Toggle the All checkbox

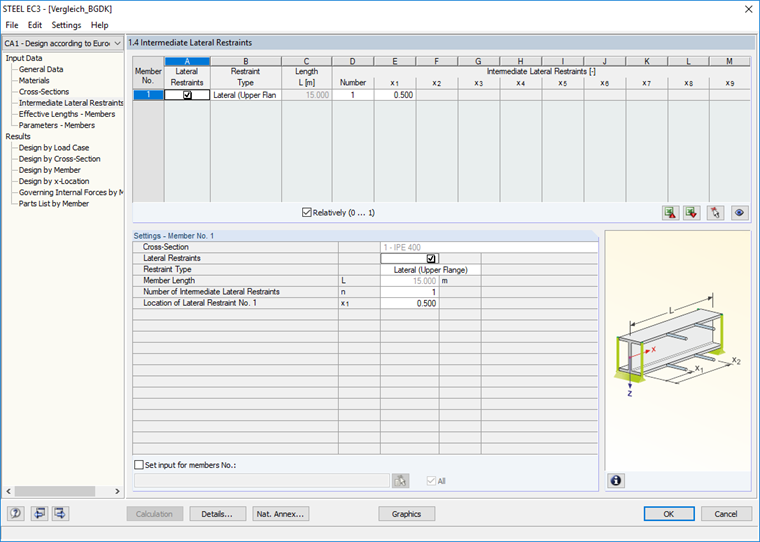431,481
